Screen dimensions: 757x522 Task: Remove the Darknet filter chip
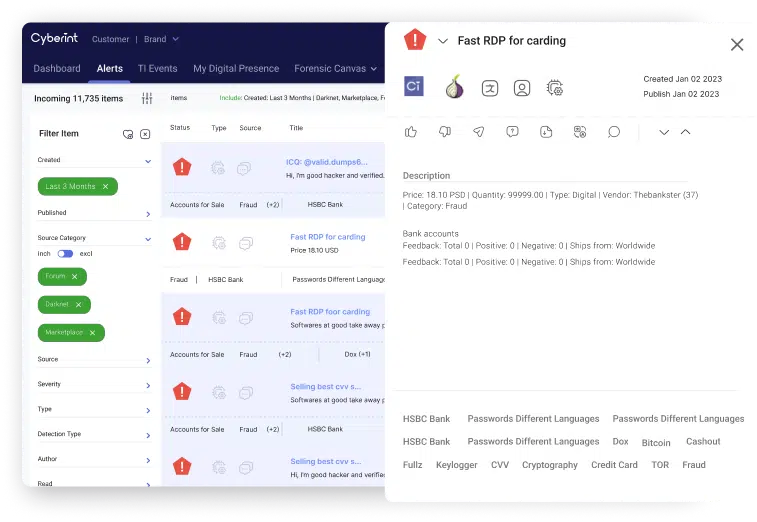[x=78, y=305]
